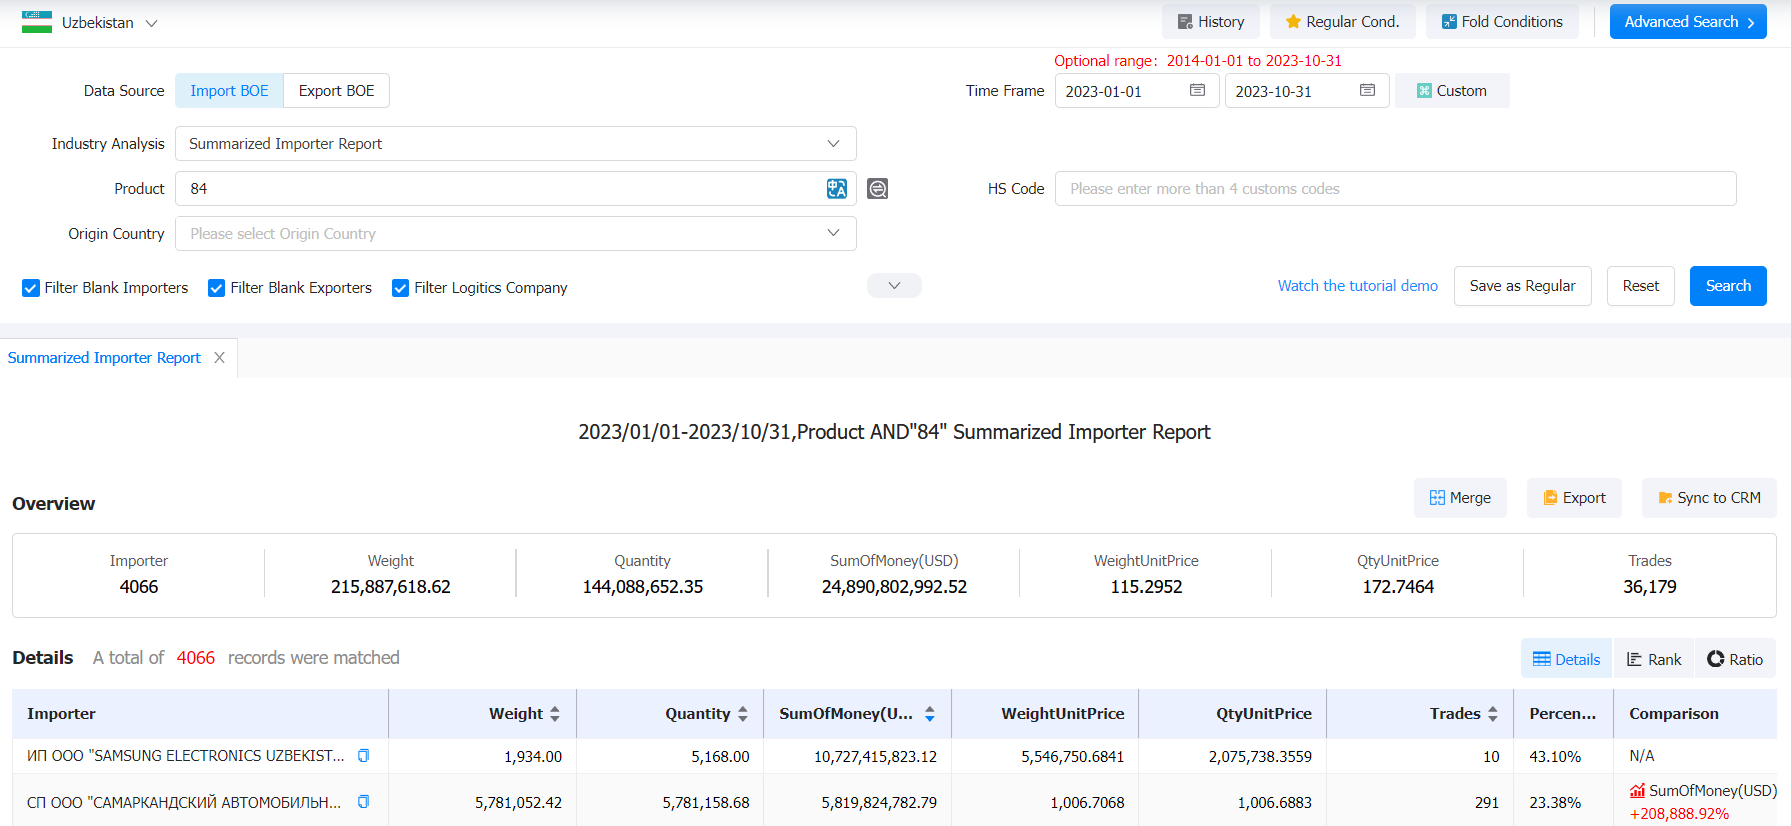Sync results to CRM

tap(1709, 498)
